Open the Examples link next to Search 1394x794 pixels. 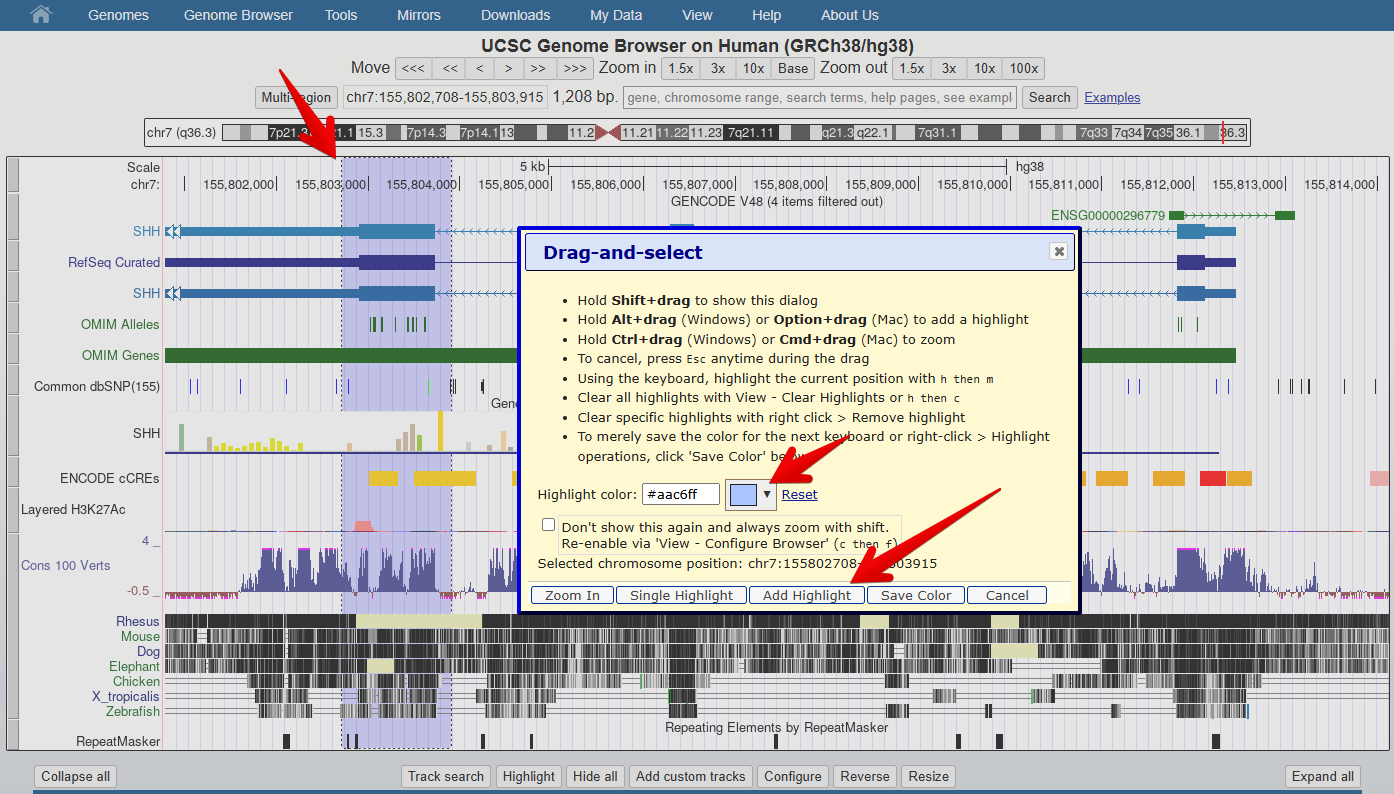1112,97
